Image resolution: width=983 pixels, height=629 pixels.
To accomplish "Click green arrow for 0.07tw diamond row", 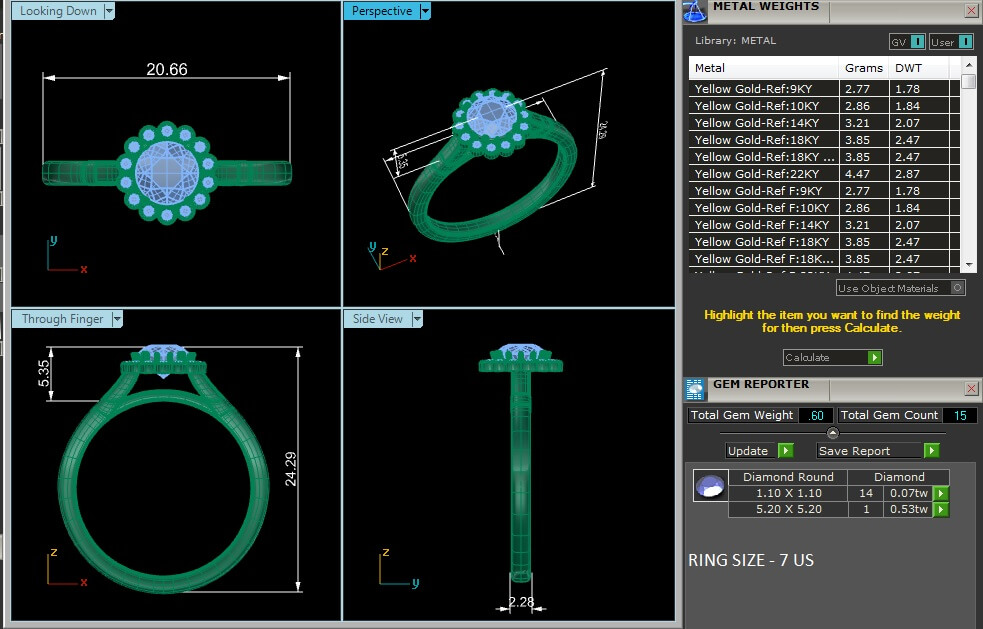I will click(x=941, y=493).
